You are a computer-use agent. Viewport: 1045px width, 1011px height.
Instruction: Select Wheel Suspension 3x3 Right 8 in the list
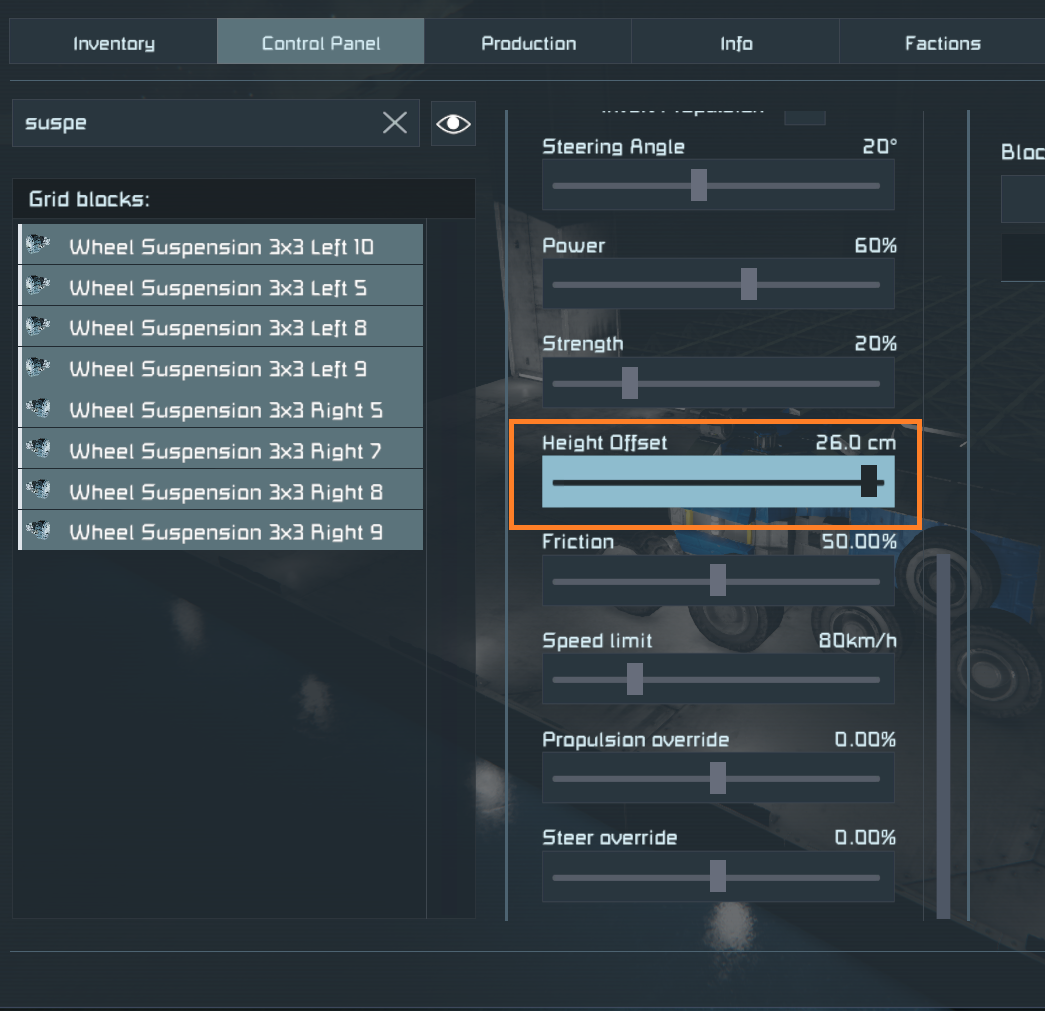coord(225,492)
